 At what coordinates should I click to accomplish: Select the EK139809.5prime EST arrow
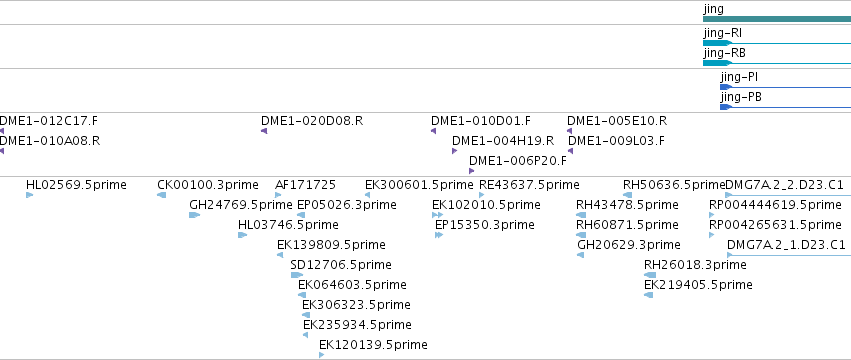pos(280,255)
